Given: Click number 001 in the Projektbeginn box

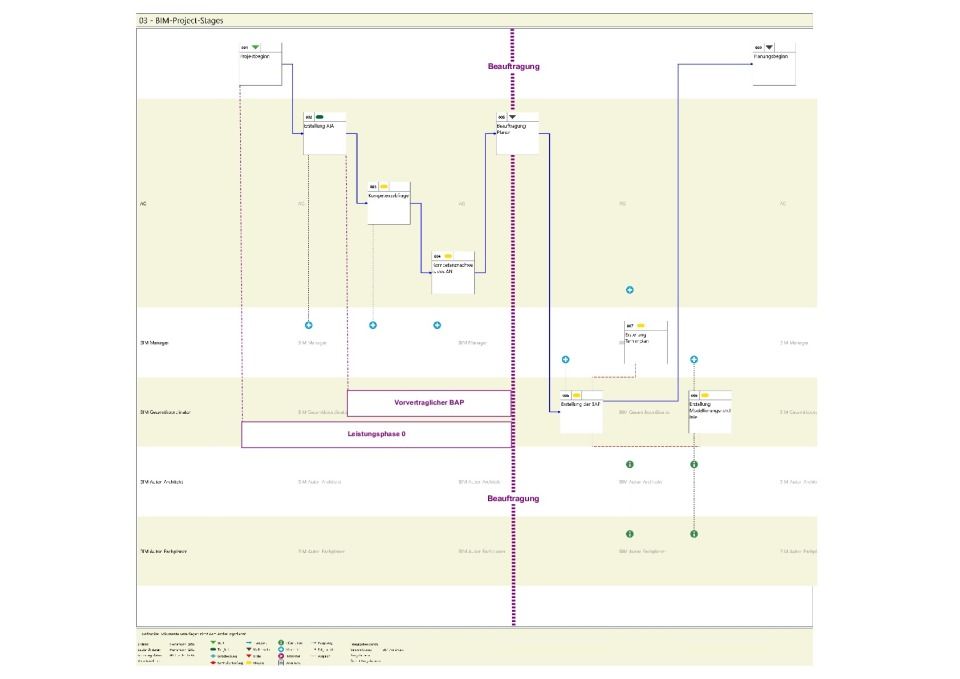Looking at the screenshot, I should 244,48.
